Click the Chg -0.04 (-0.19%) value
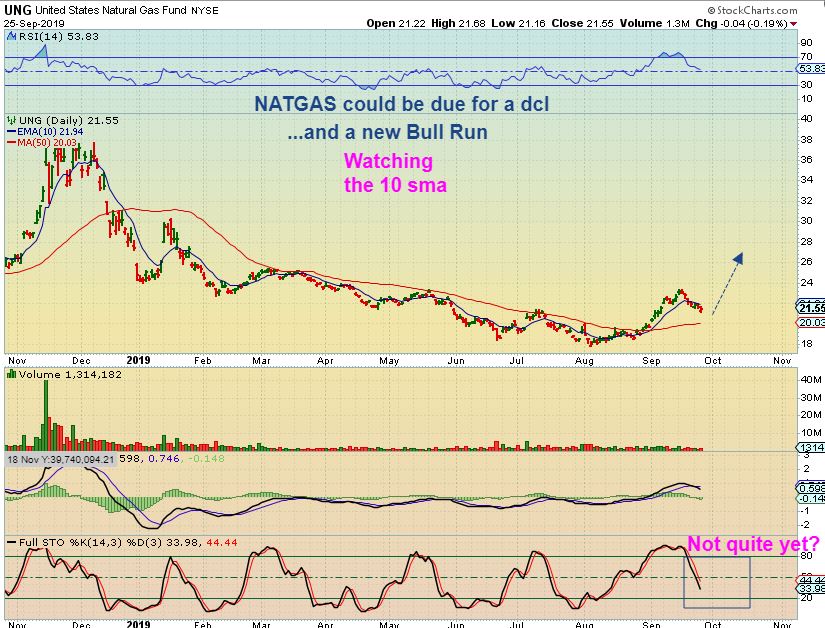 tap(741, 23)
